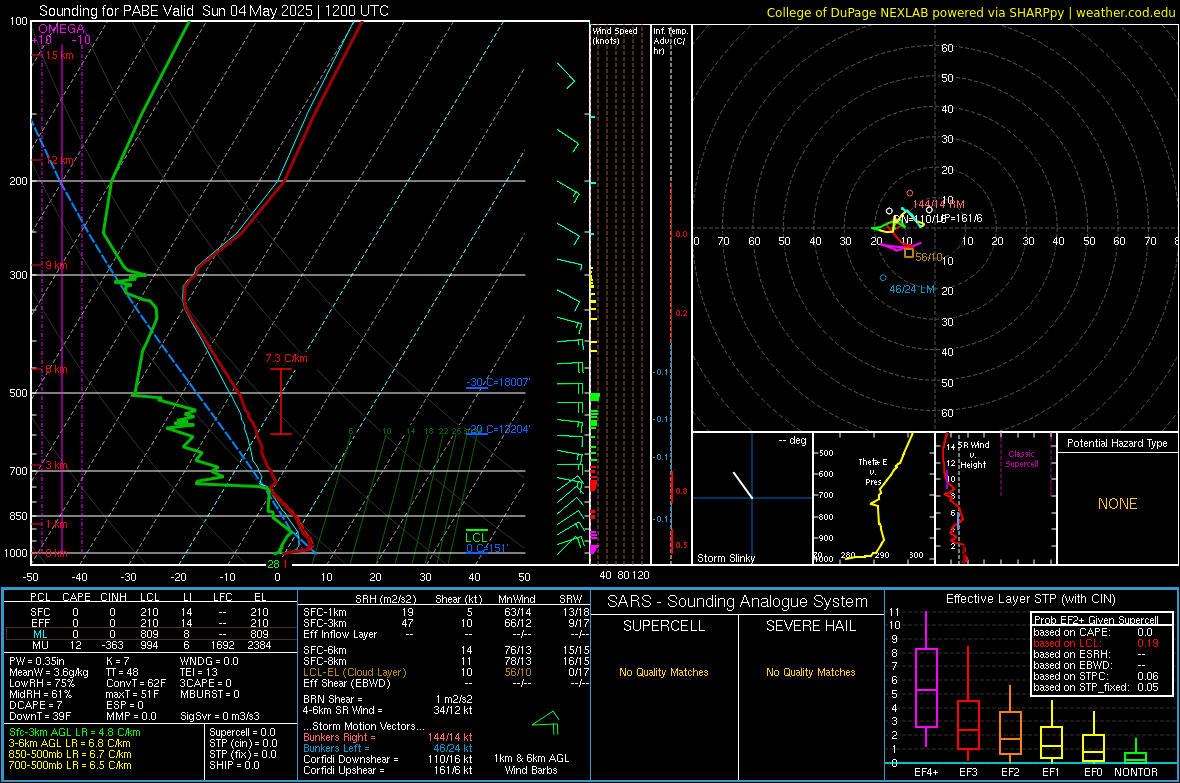Click the green wind barb above '1km & 6km AGL'
The width and height of the screenshot is (1180, 783).
click(x=546, y=721)
